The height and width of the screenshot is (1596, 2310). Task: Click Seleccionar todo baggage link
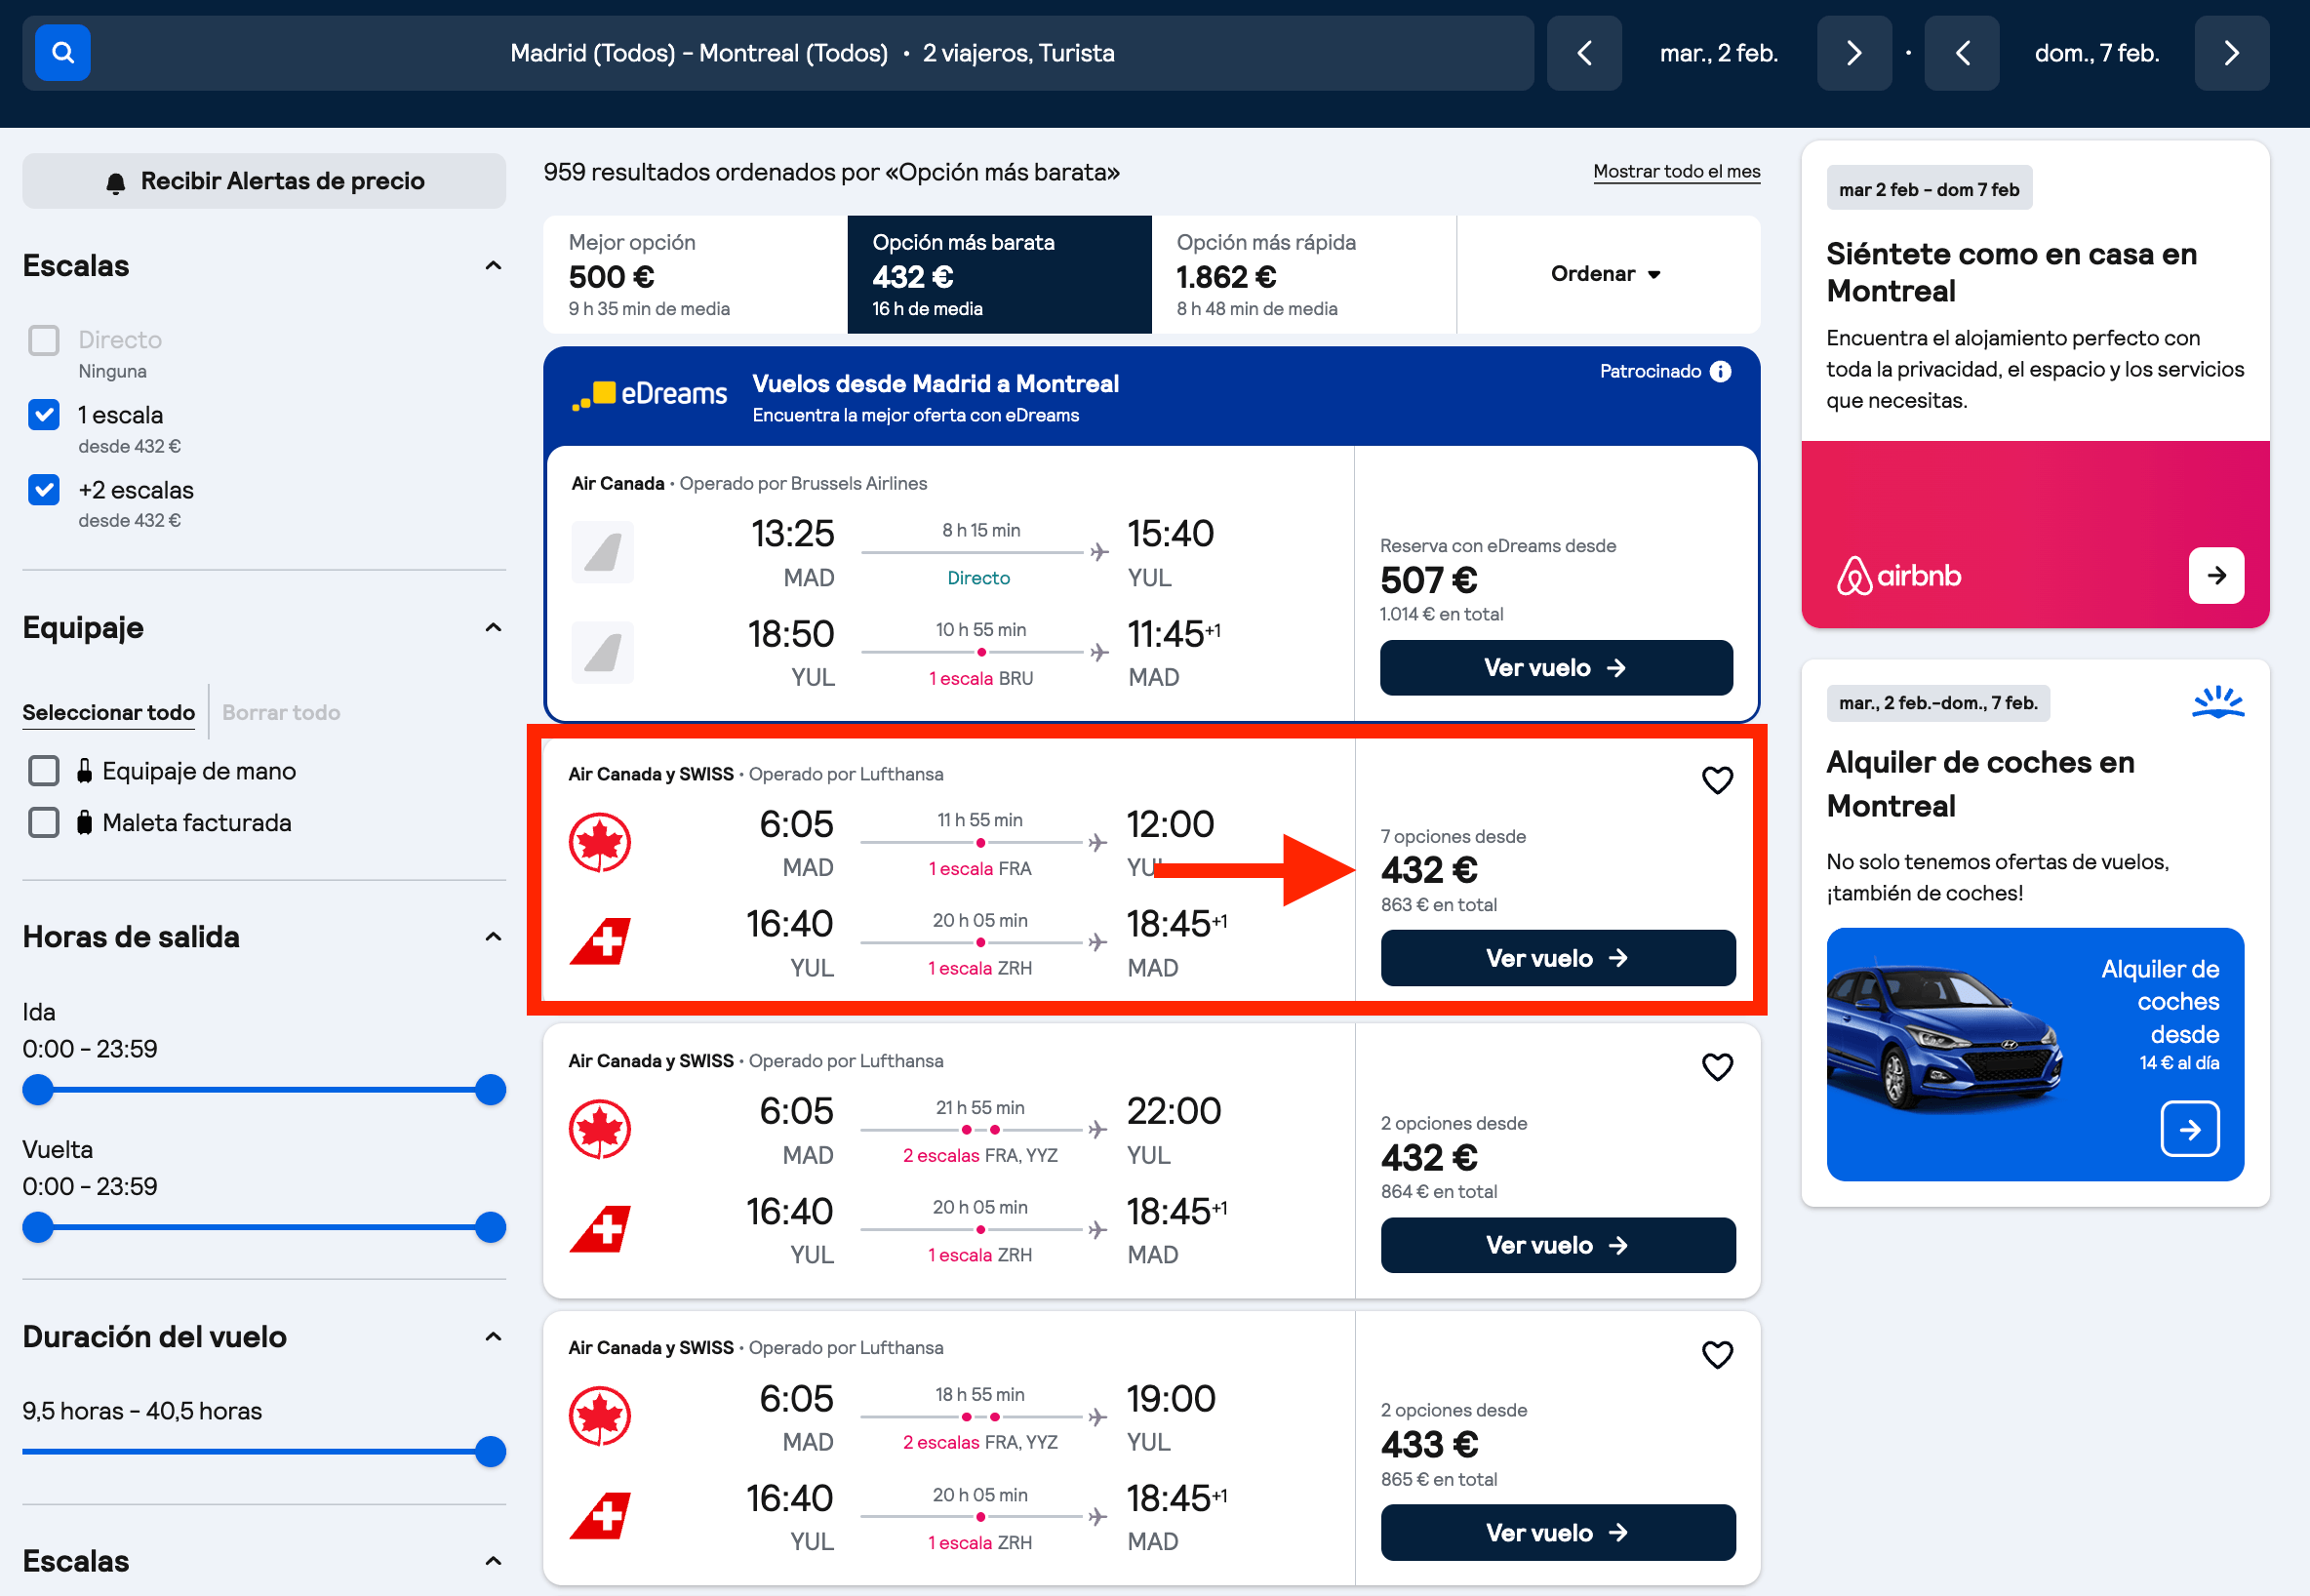coord(109,713)
